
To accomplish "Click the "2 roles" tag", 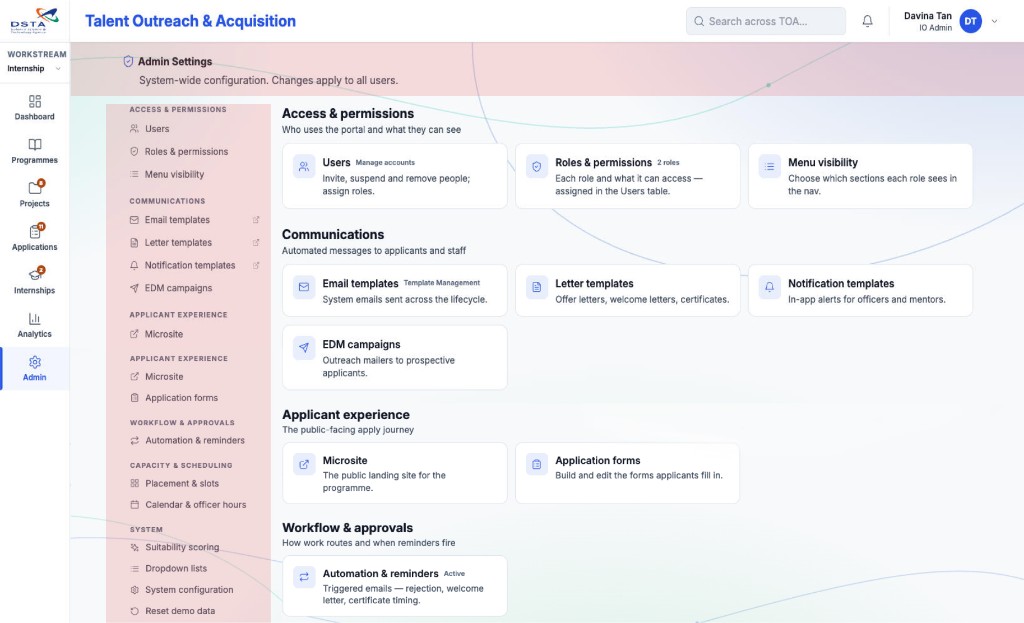I will pyautogui.click(x=668, y=162).
